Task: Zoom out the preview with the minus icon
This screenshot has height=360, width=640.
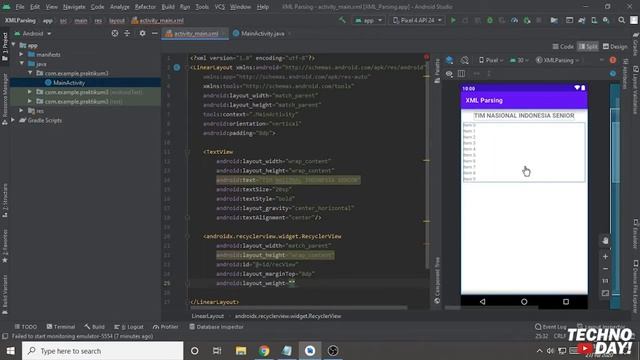Action: [x=605, y=269]
